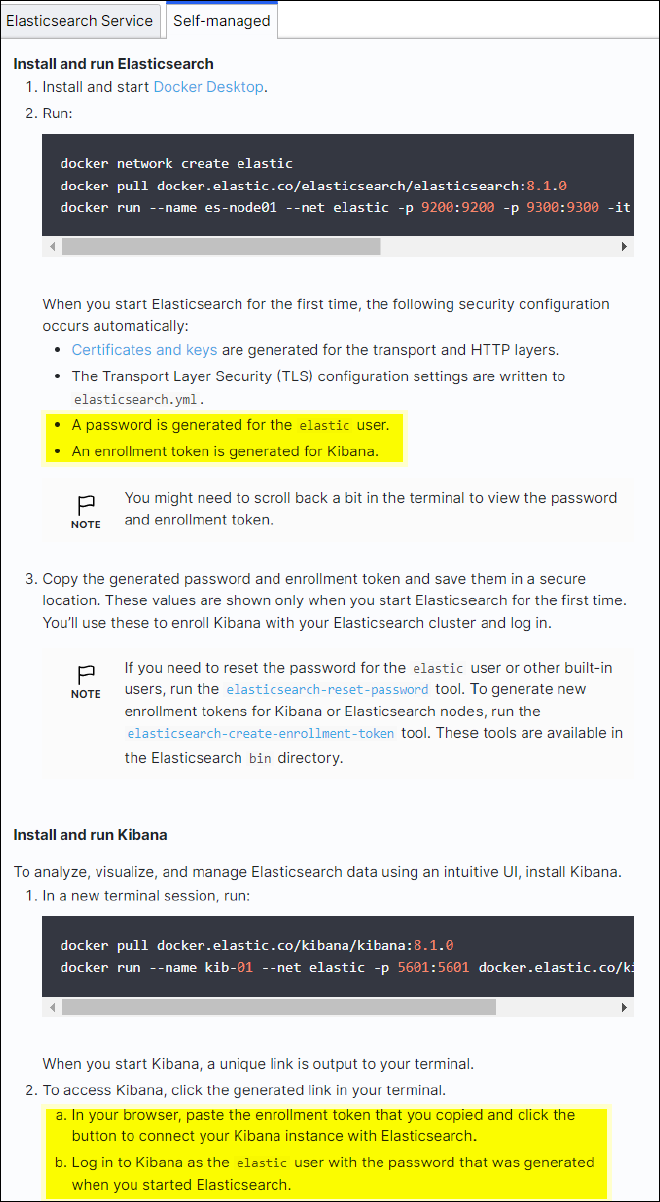Click the "docker network create elastic" code line
This screenshot has width=660, height=1202.
[x=176, y=163]
